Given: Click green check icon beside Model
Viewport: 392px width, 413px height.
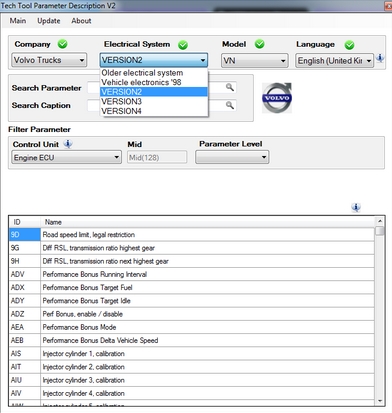Looking at the screenshot, I should [260, 44].
